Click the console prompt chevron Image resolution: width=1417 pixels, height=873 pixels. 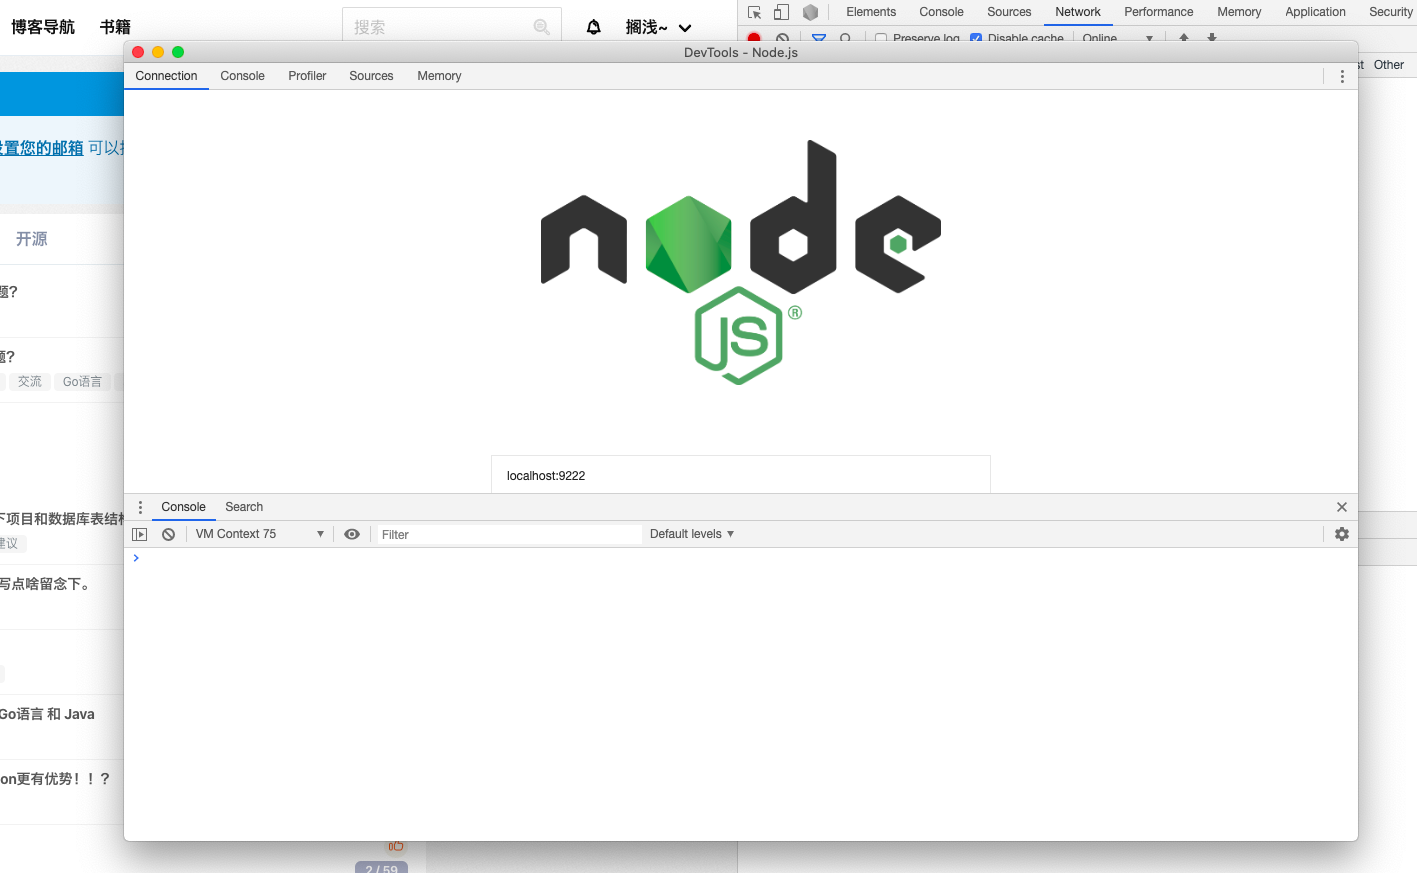pos(136,558)
